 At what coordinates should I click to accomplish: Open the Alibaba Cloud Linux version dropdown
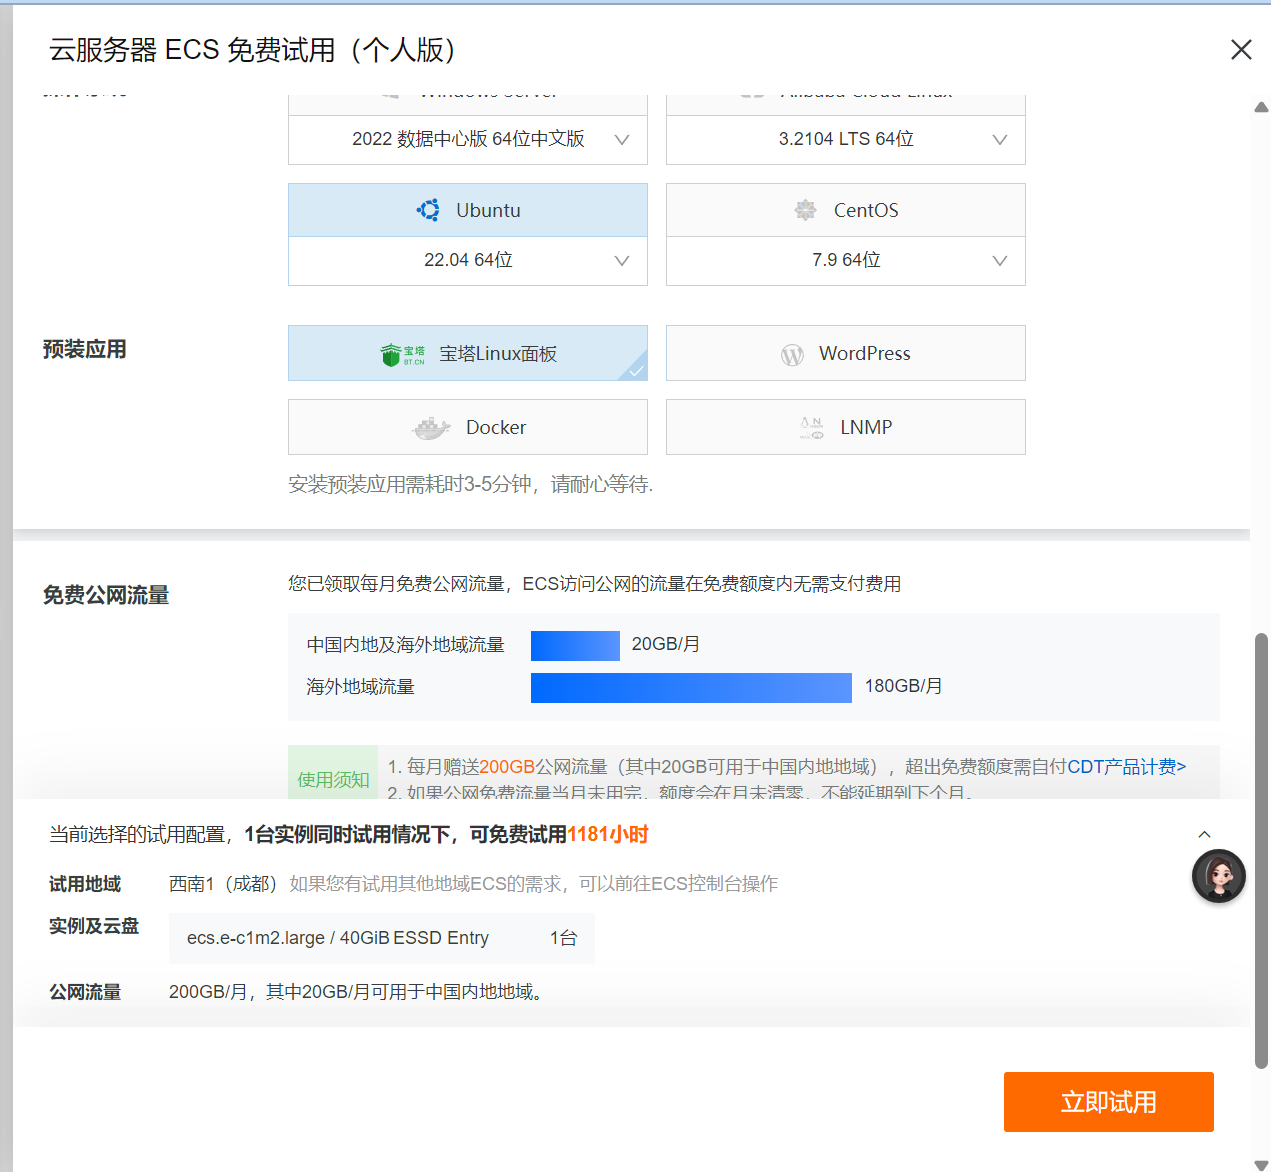click(x=846, y=140)
